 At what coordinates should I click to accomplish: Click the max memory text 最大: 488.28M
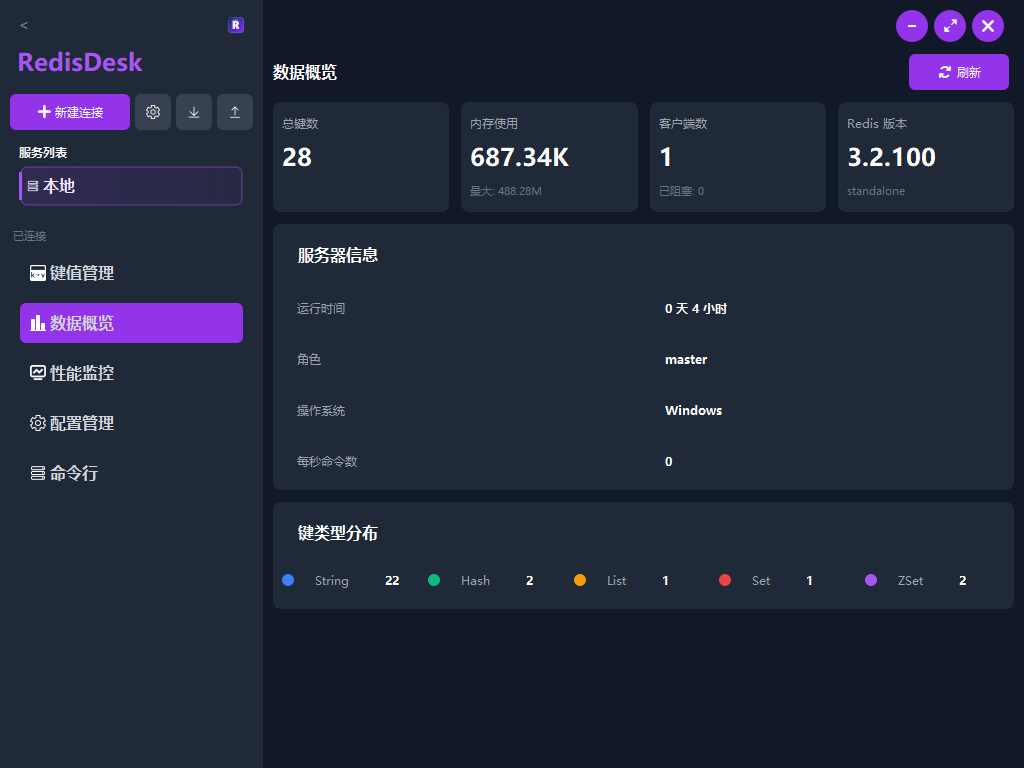(505, 191)
